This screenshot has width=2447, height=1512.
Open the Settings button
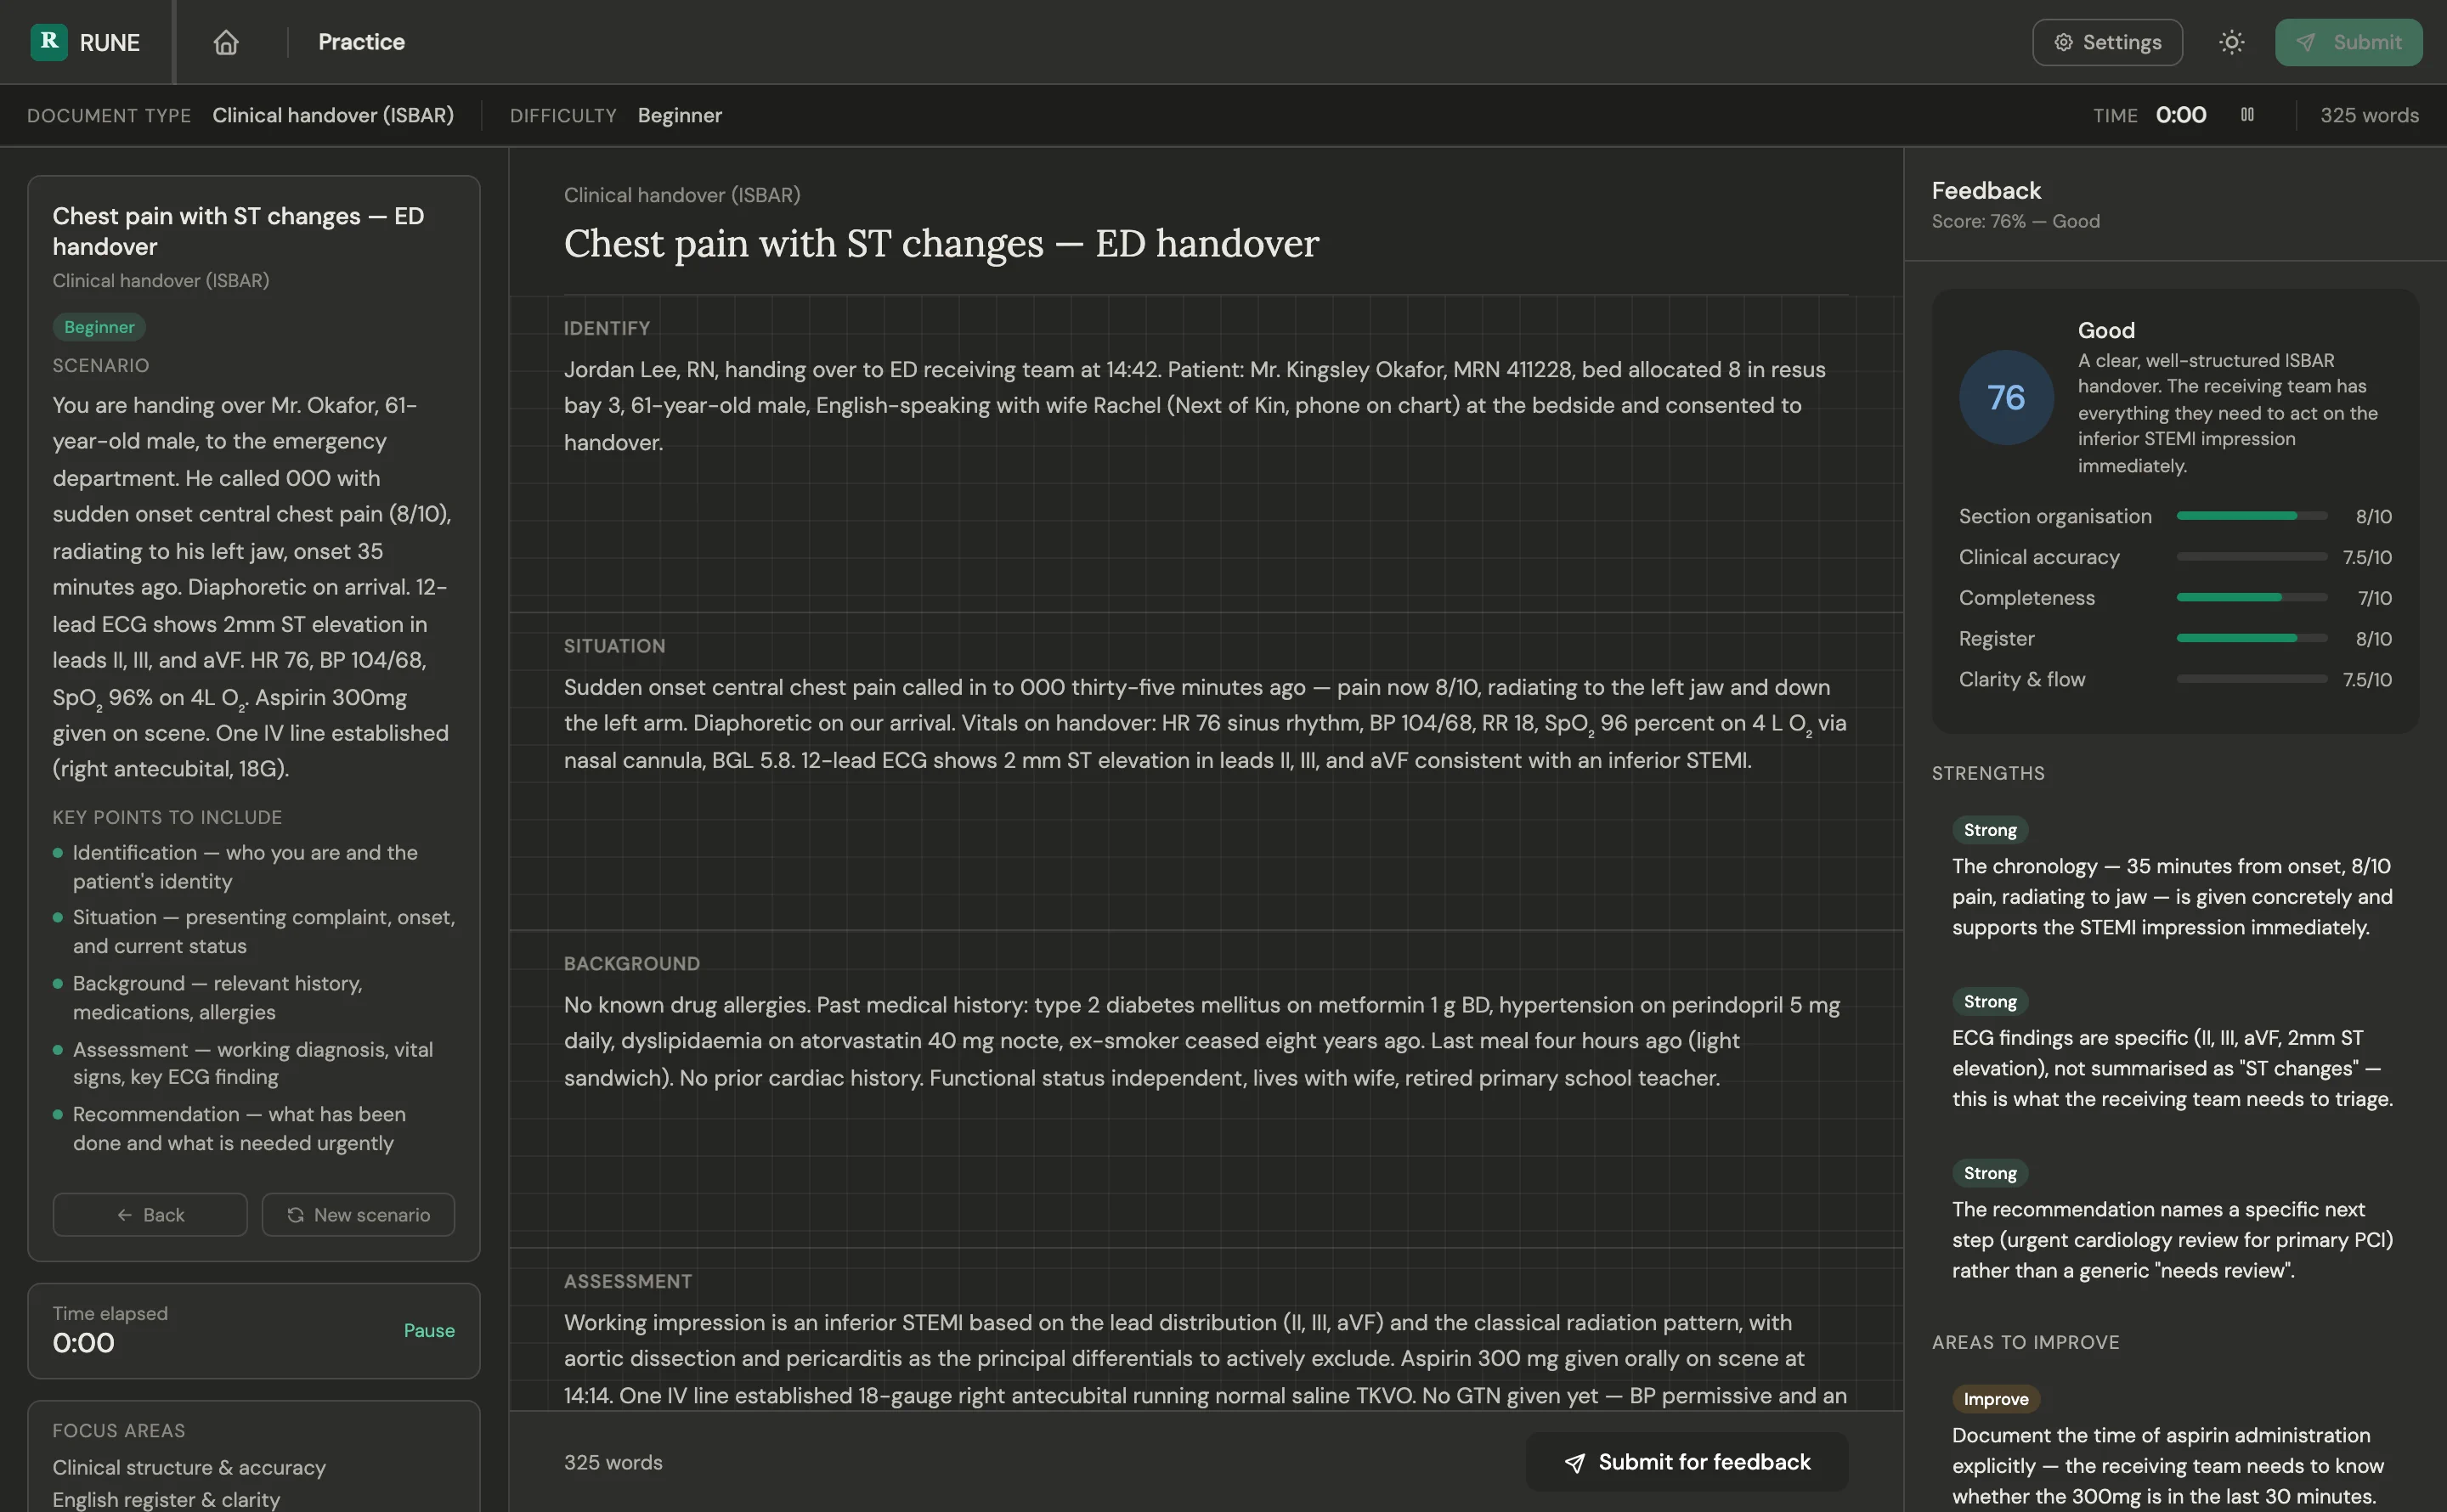2107,42
